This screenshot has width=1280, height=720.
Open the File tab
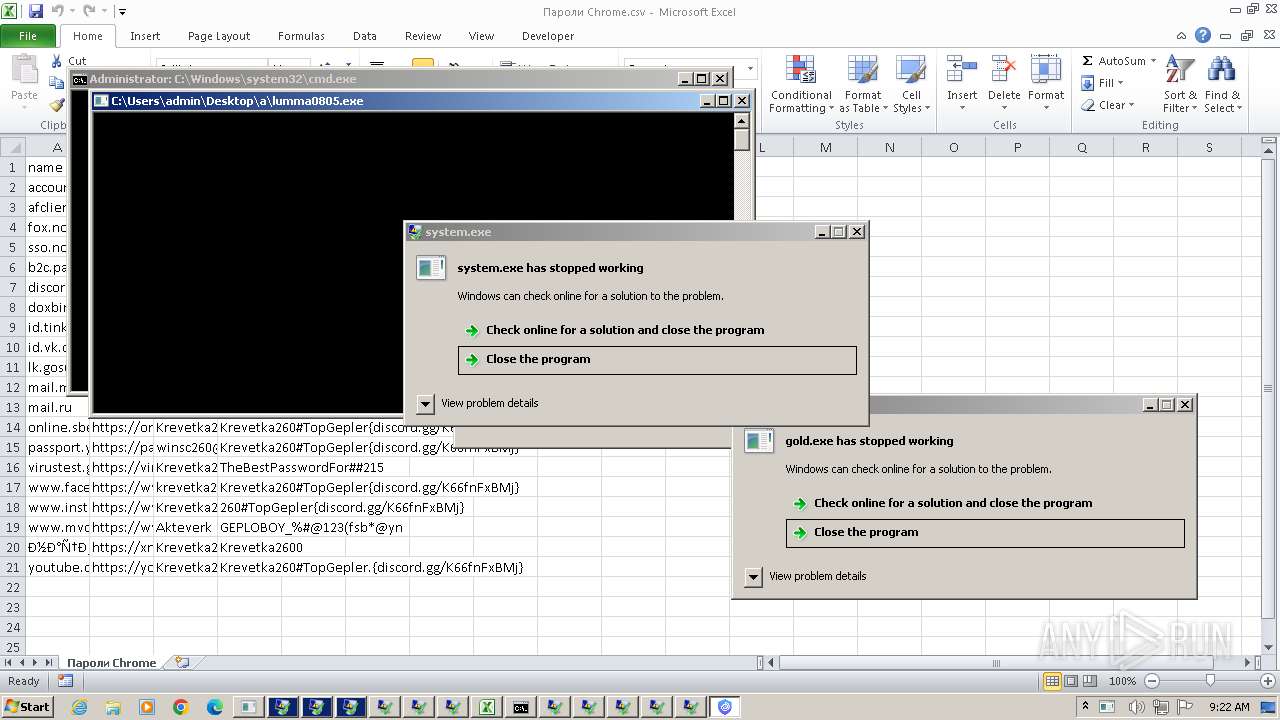click(28, 36)
